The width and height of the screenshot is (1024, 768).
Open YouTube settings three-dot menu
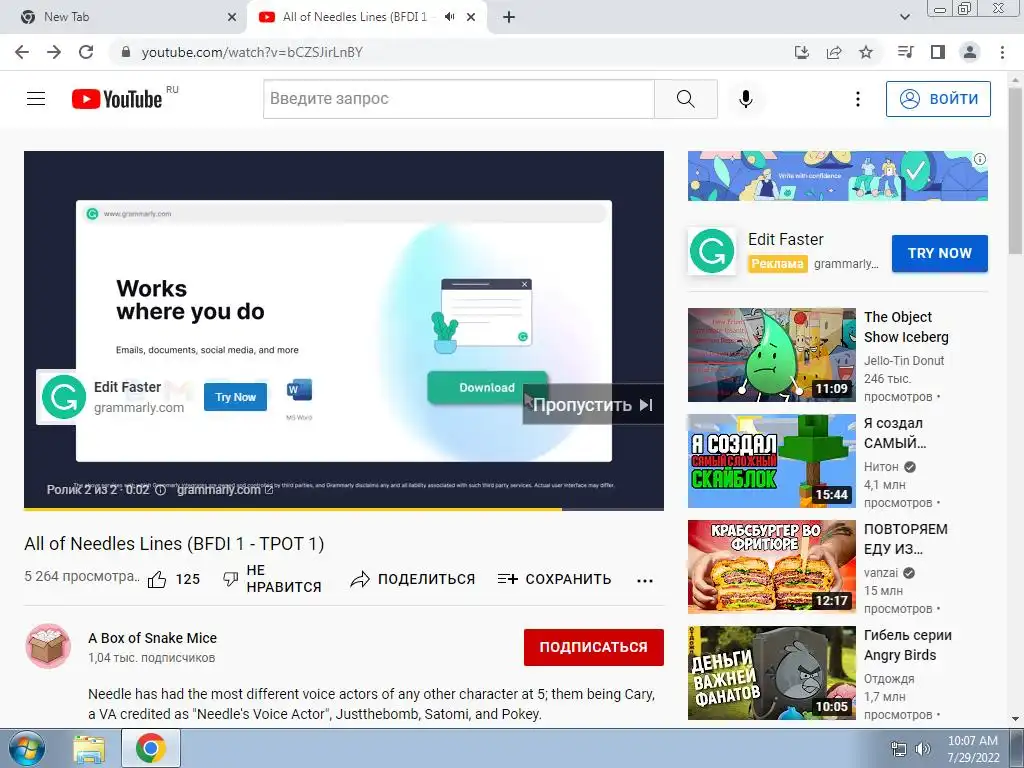[857, 99]
